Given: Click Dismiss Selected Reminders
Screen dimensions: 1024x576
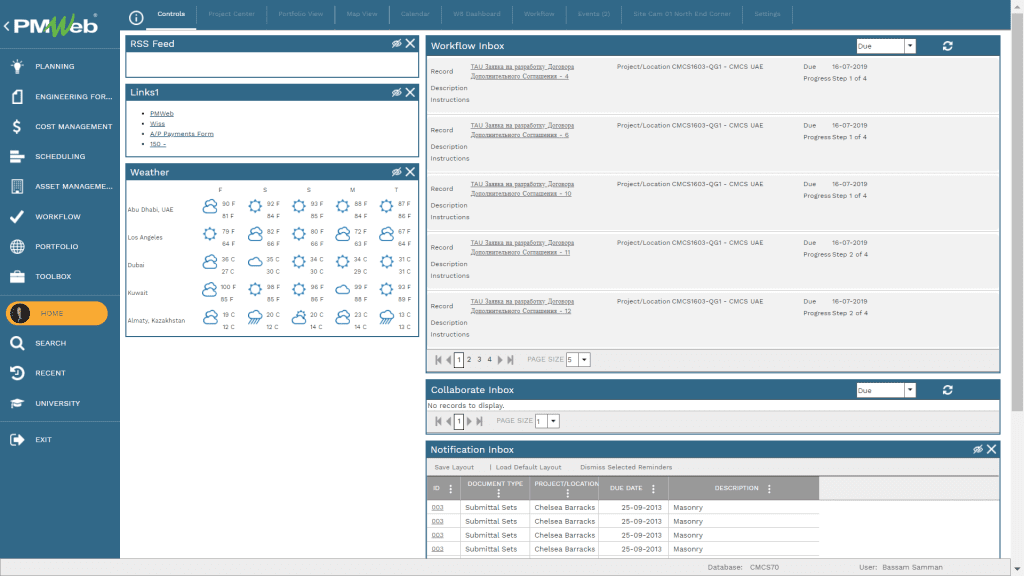Looking at the screenshot, I should coord(626,468).
